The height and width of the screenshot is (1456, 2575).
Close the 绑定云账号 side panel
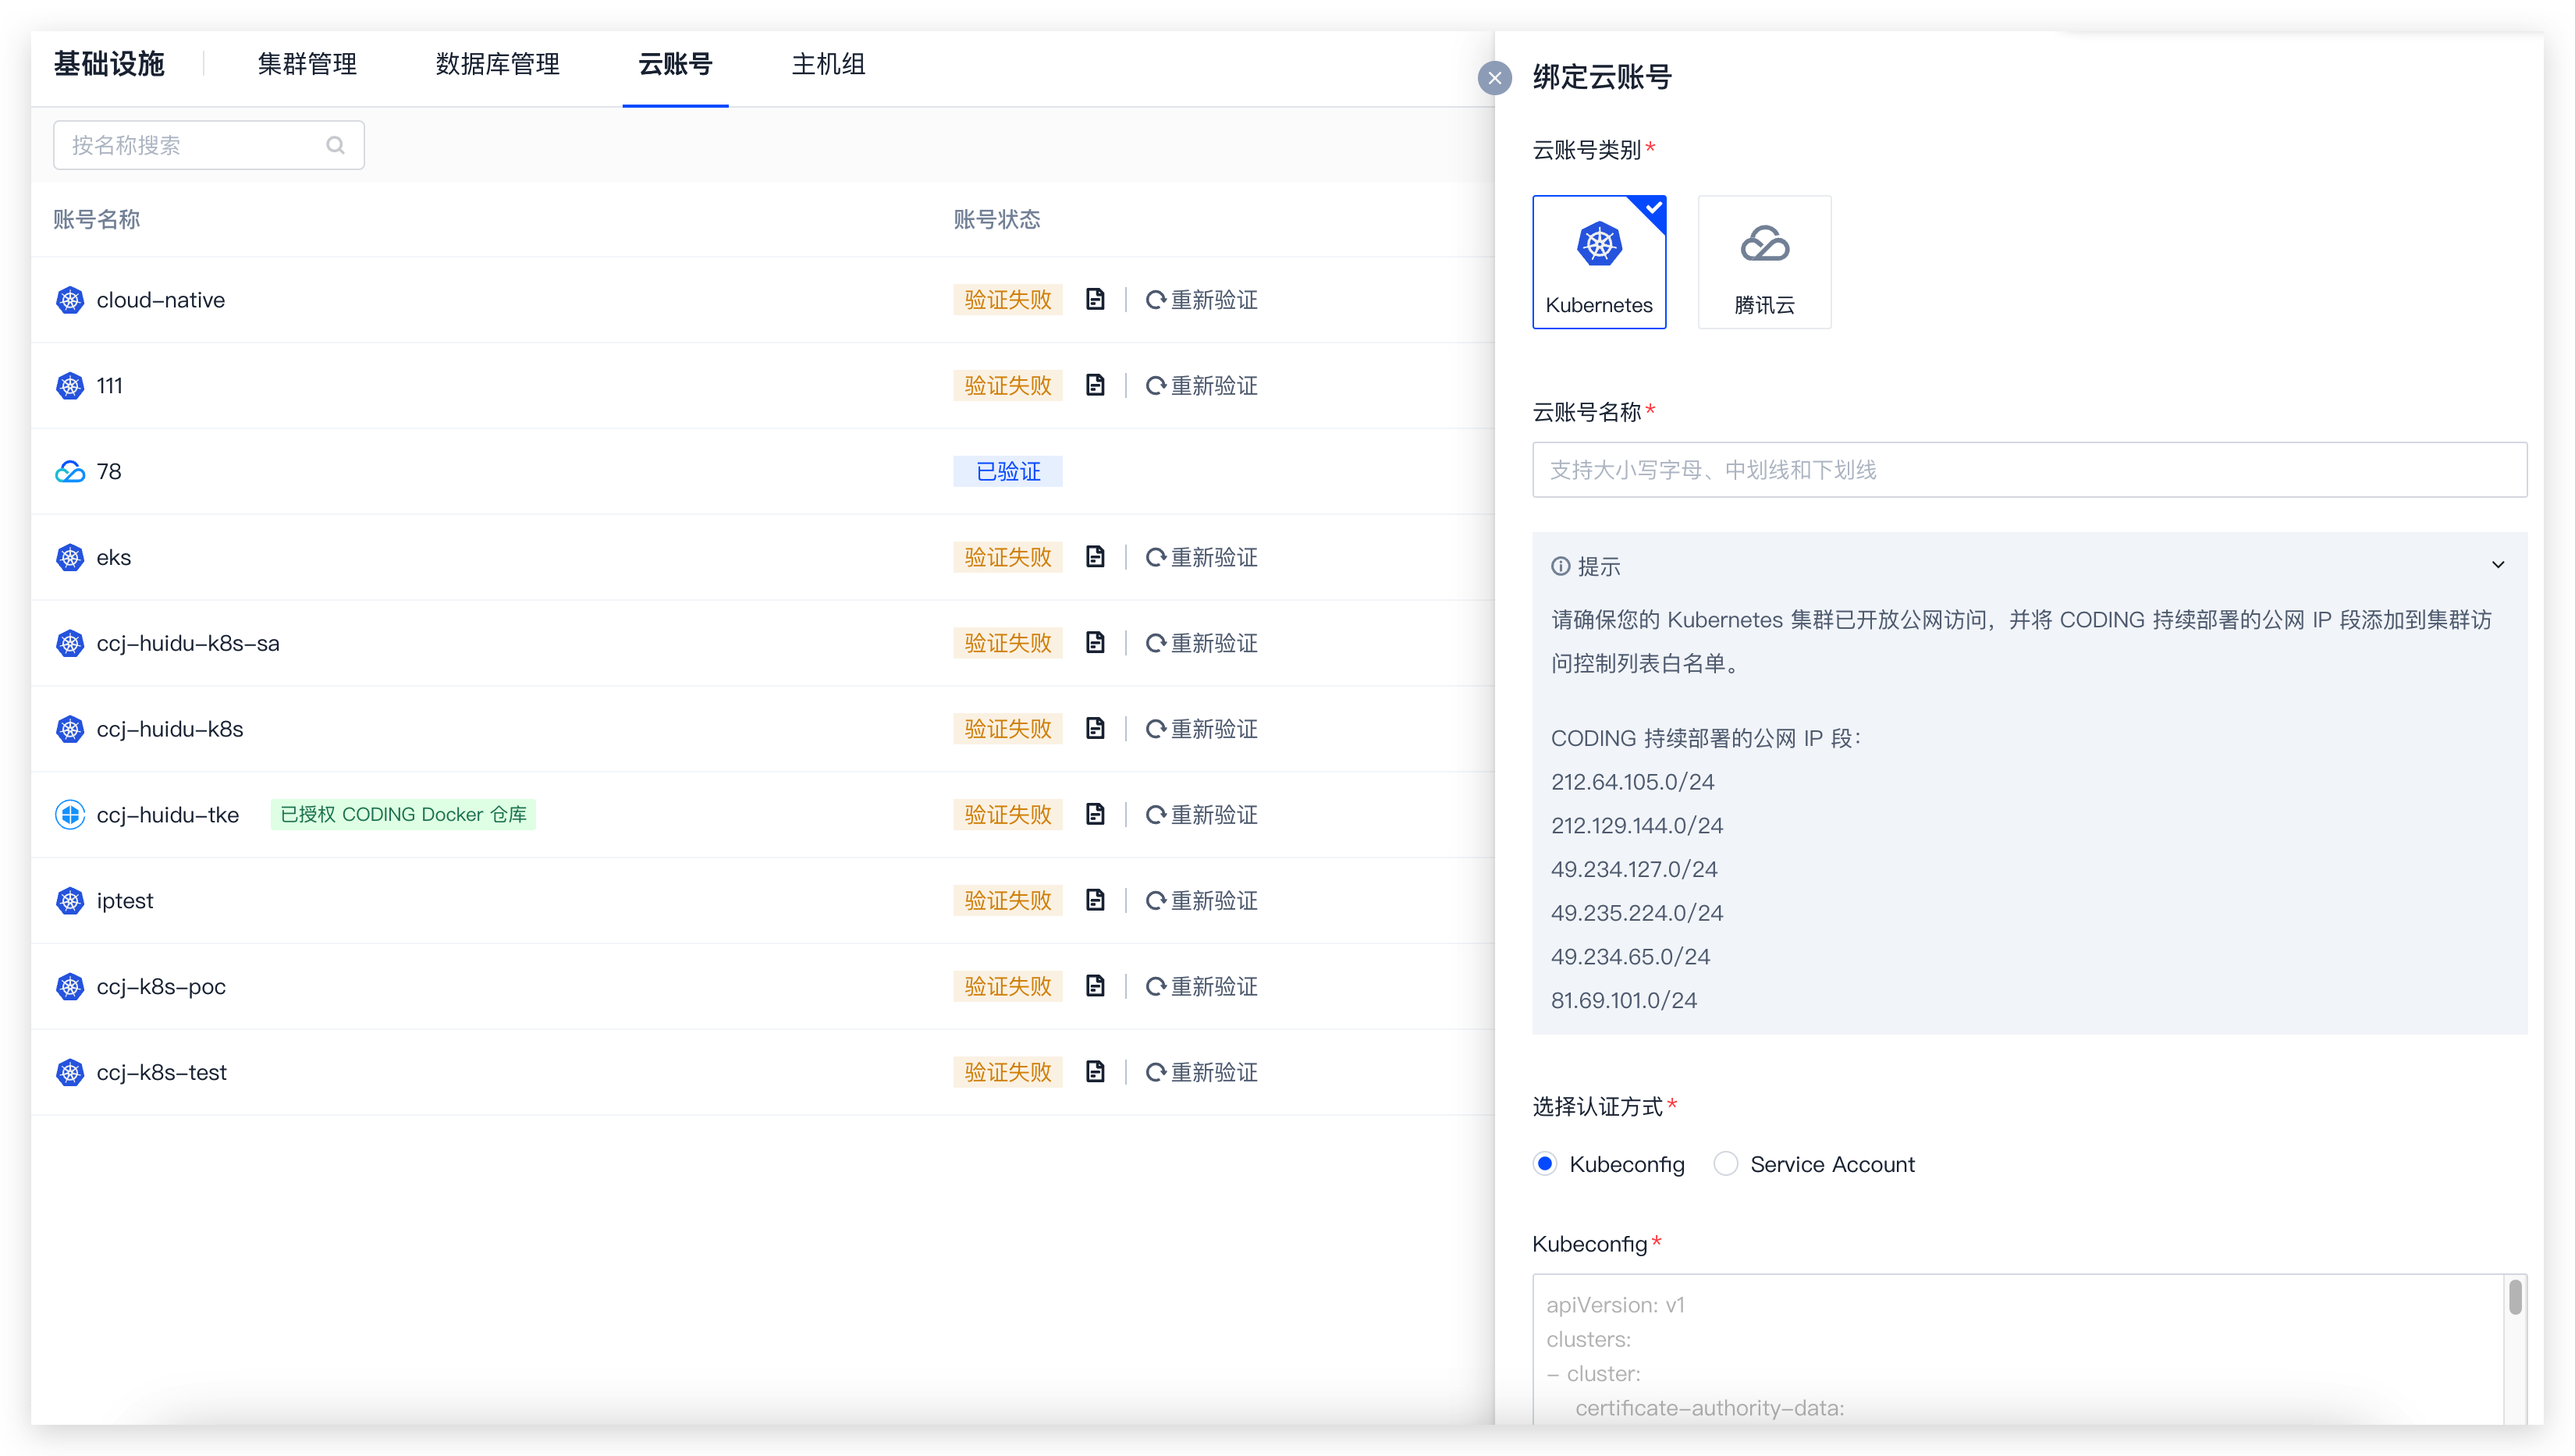pyautogui.click(x=1494, y=78)
